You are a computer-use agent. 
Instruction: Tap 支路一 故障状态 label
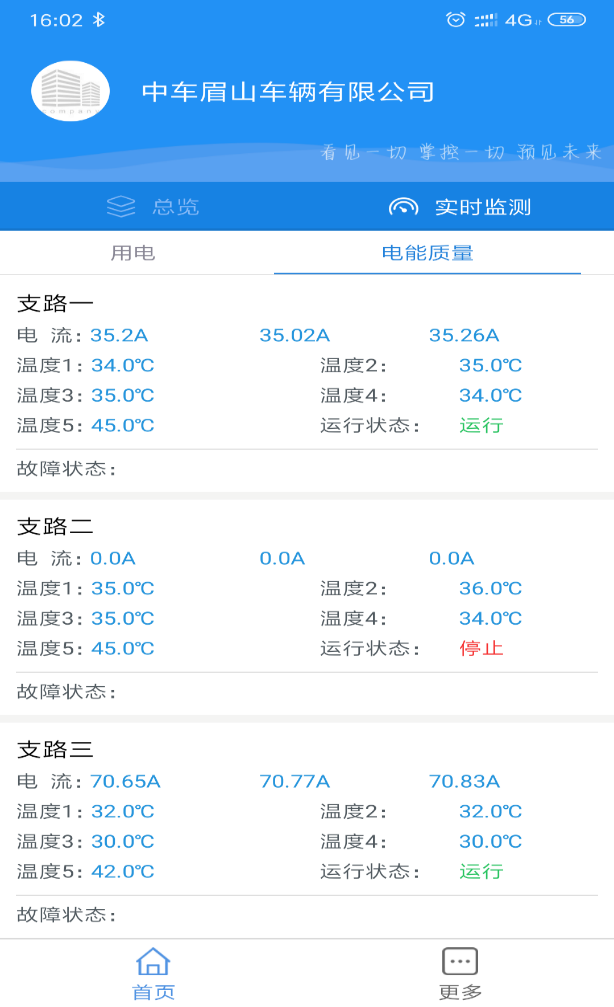click(x=66, y=469)
